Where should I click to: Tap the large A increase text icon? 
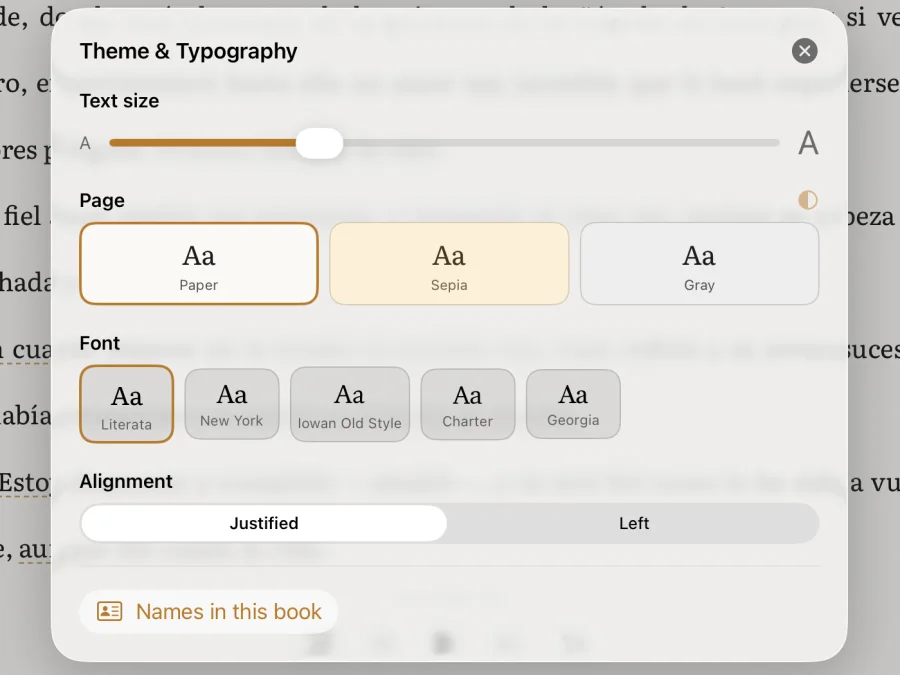(x=808, y=143)
